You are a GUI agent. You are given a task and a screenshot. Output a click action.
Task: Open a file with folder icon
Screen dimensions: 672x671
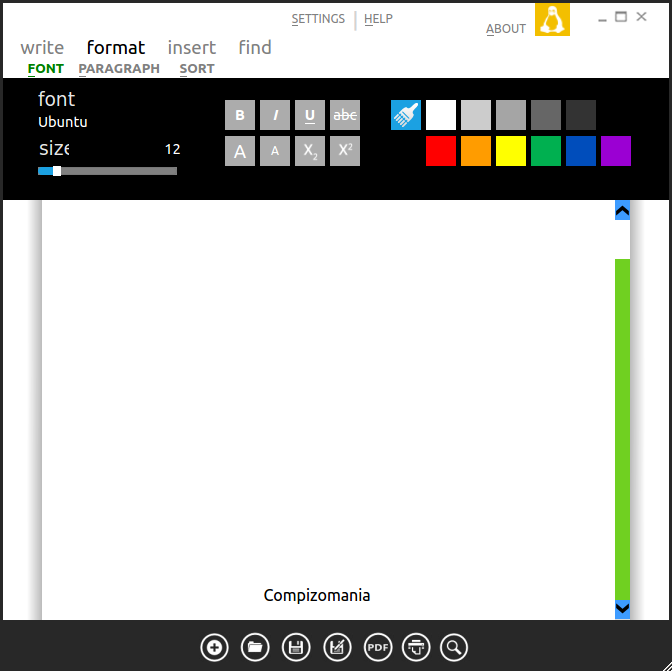[x=255, y=647]
